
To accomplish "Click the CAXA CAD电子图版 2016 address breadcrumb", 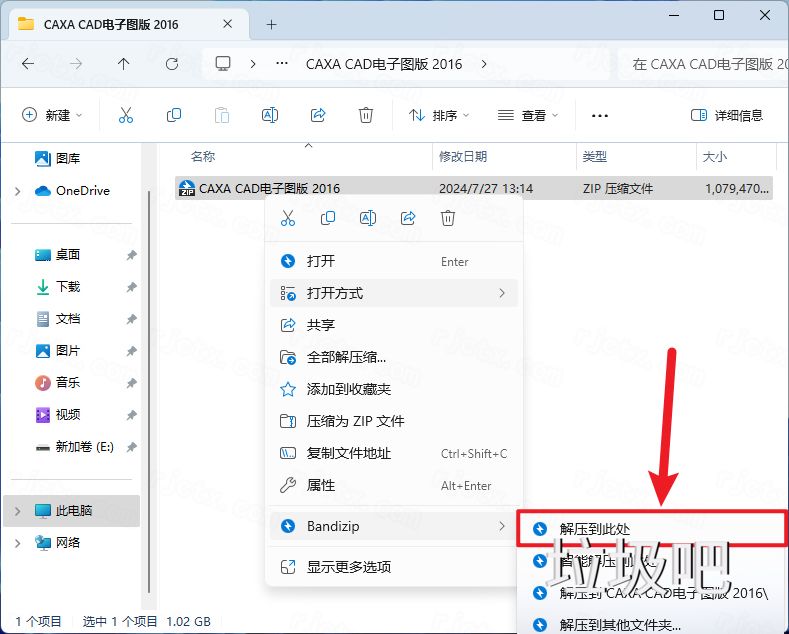I will tap(383, 64).
